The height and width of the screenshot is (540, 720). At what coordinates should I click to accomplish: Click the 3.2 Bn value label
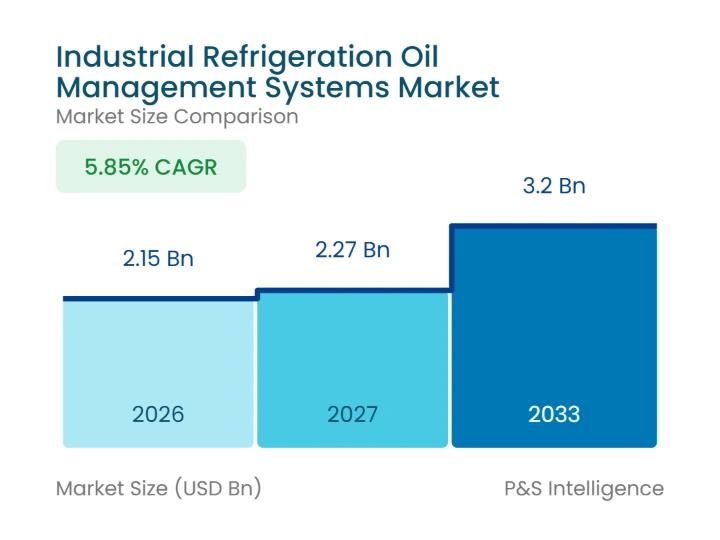554,186
